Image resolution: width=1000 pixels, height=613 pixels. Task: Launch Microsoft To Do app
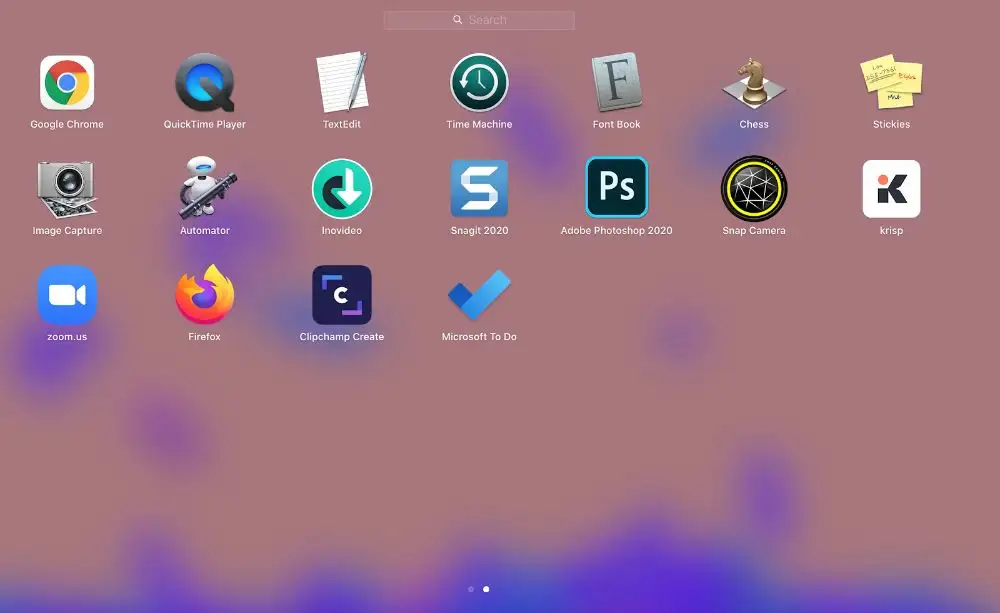479,295
